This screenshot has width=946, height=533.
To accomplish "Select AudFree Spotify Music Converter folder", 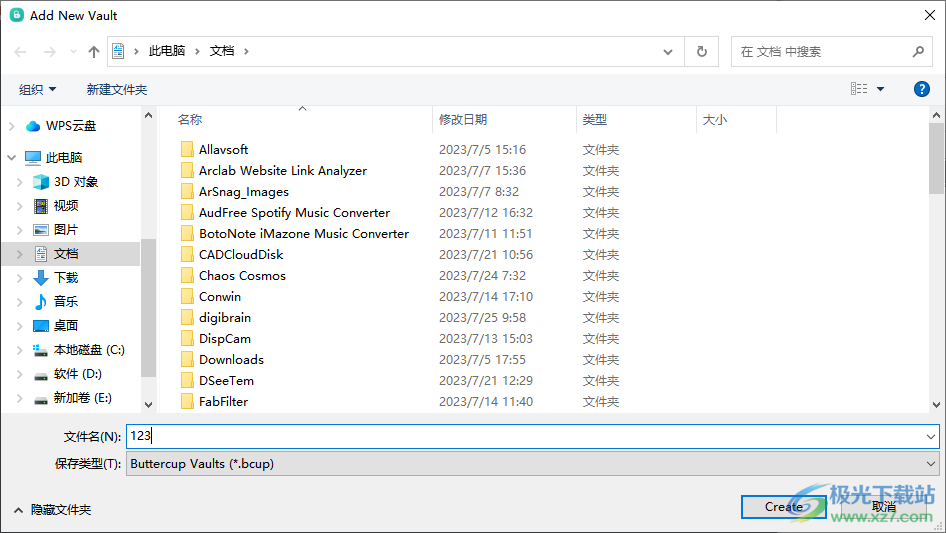I will click(x=294, y=212).
